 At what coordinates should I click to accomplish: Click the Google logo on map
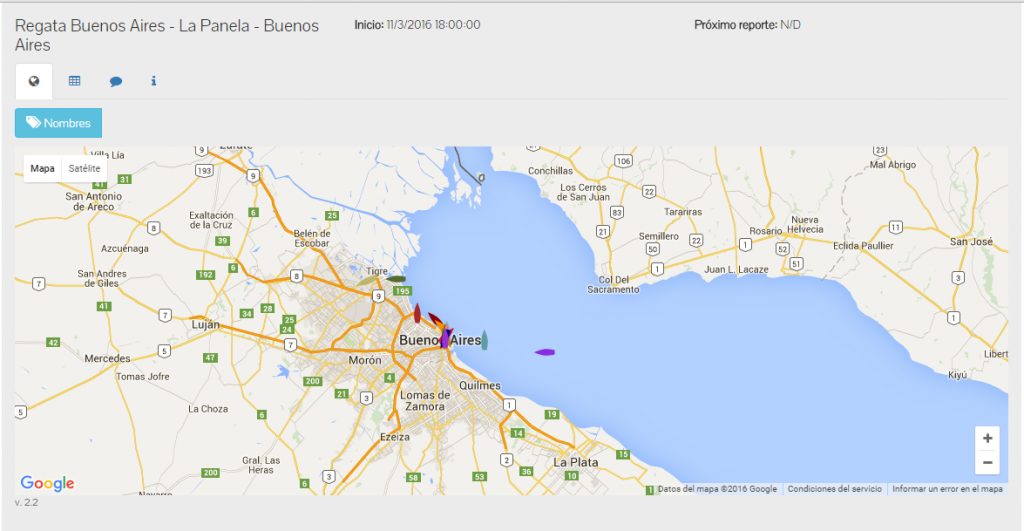click(47, 483)
